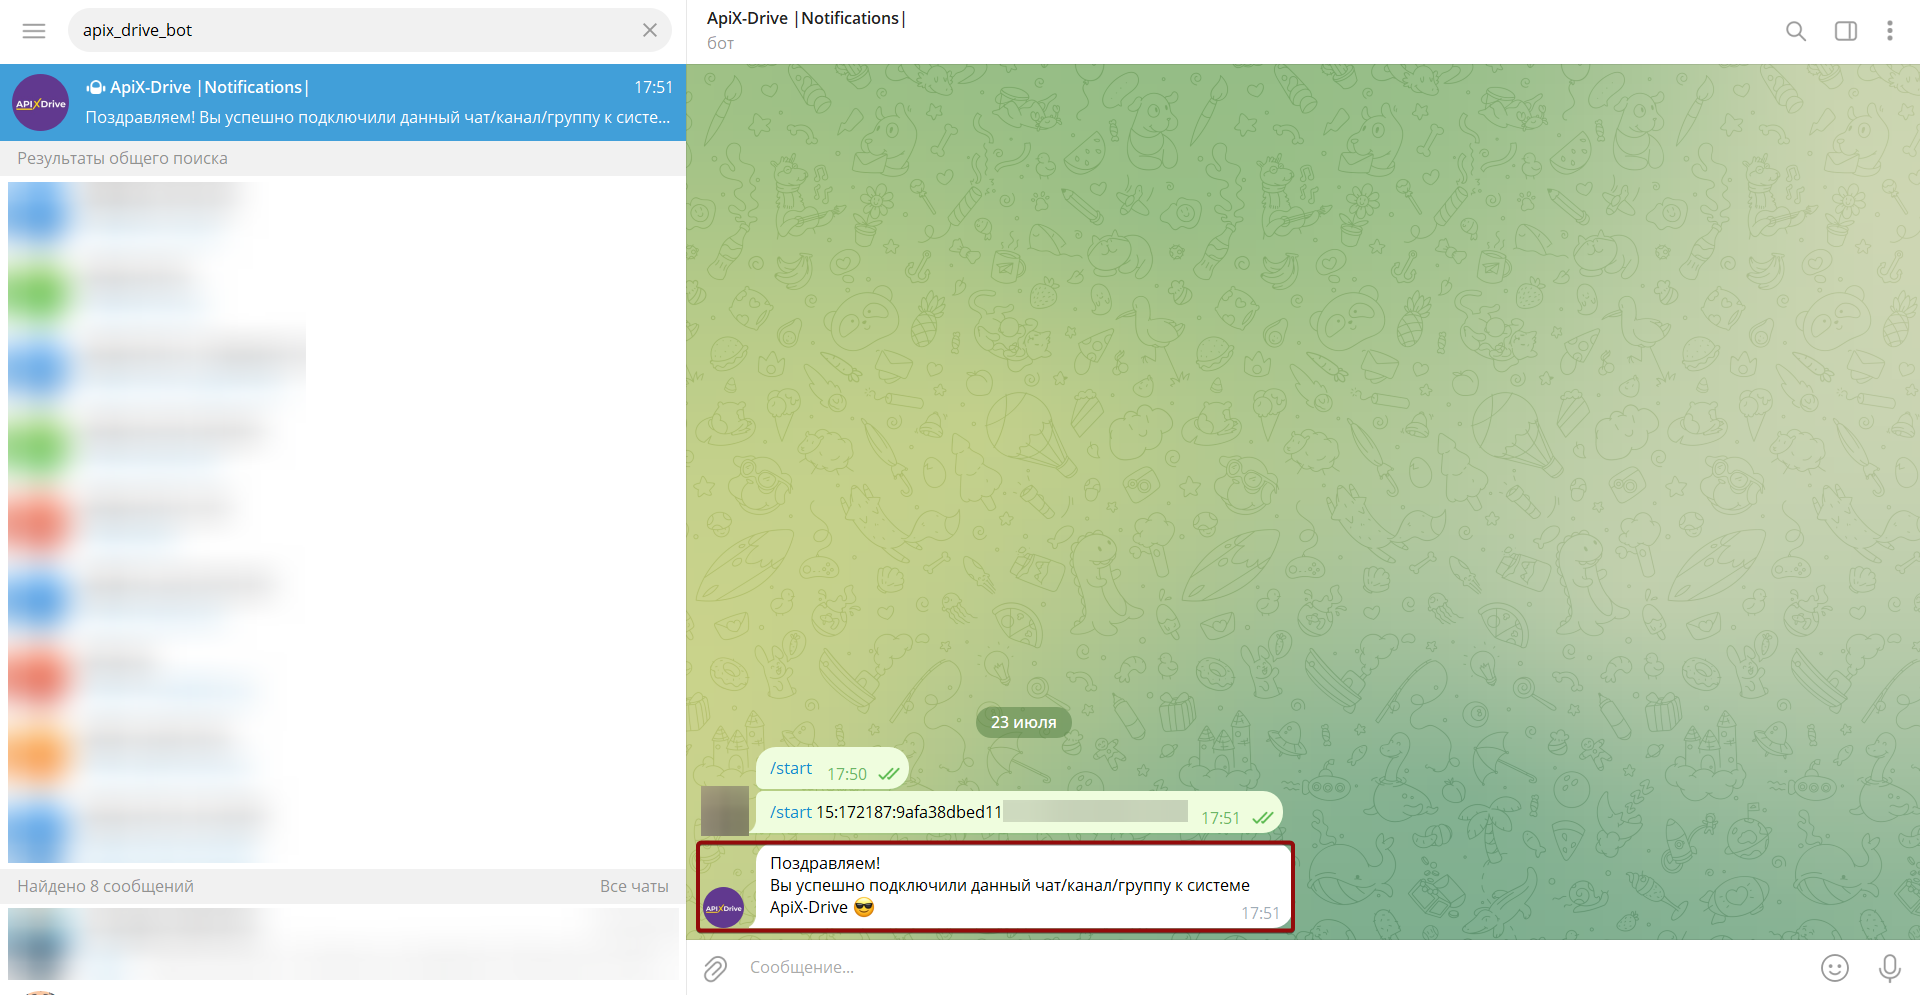Focus the Сообщение message input field
Image resolution: width=1920 pixels, height=995 pixels.
coord(1275,967)
